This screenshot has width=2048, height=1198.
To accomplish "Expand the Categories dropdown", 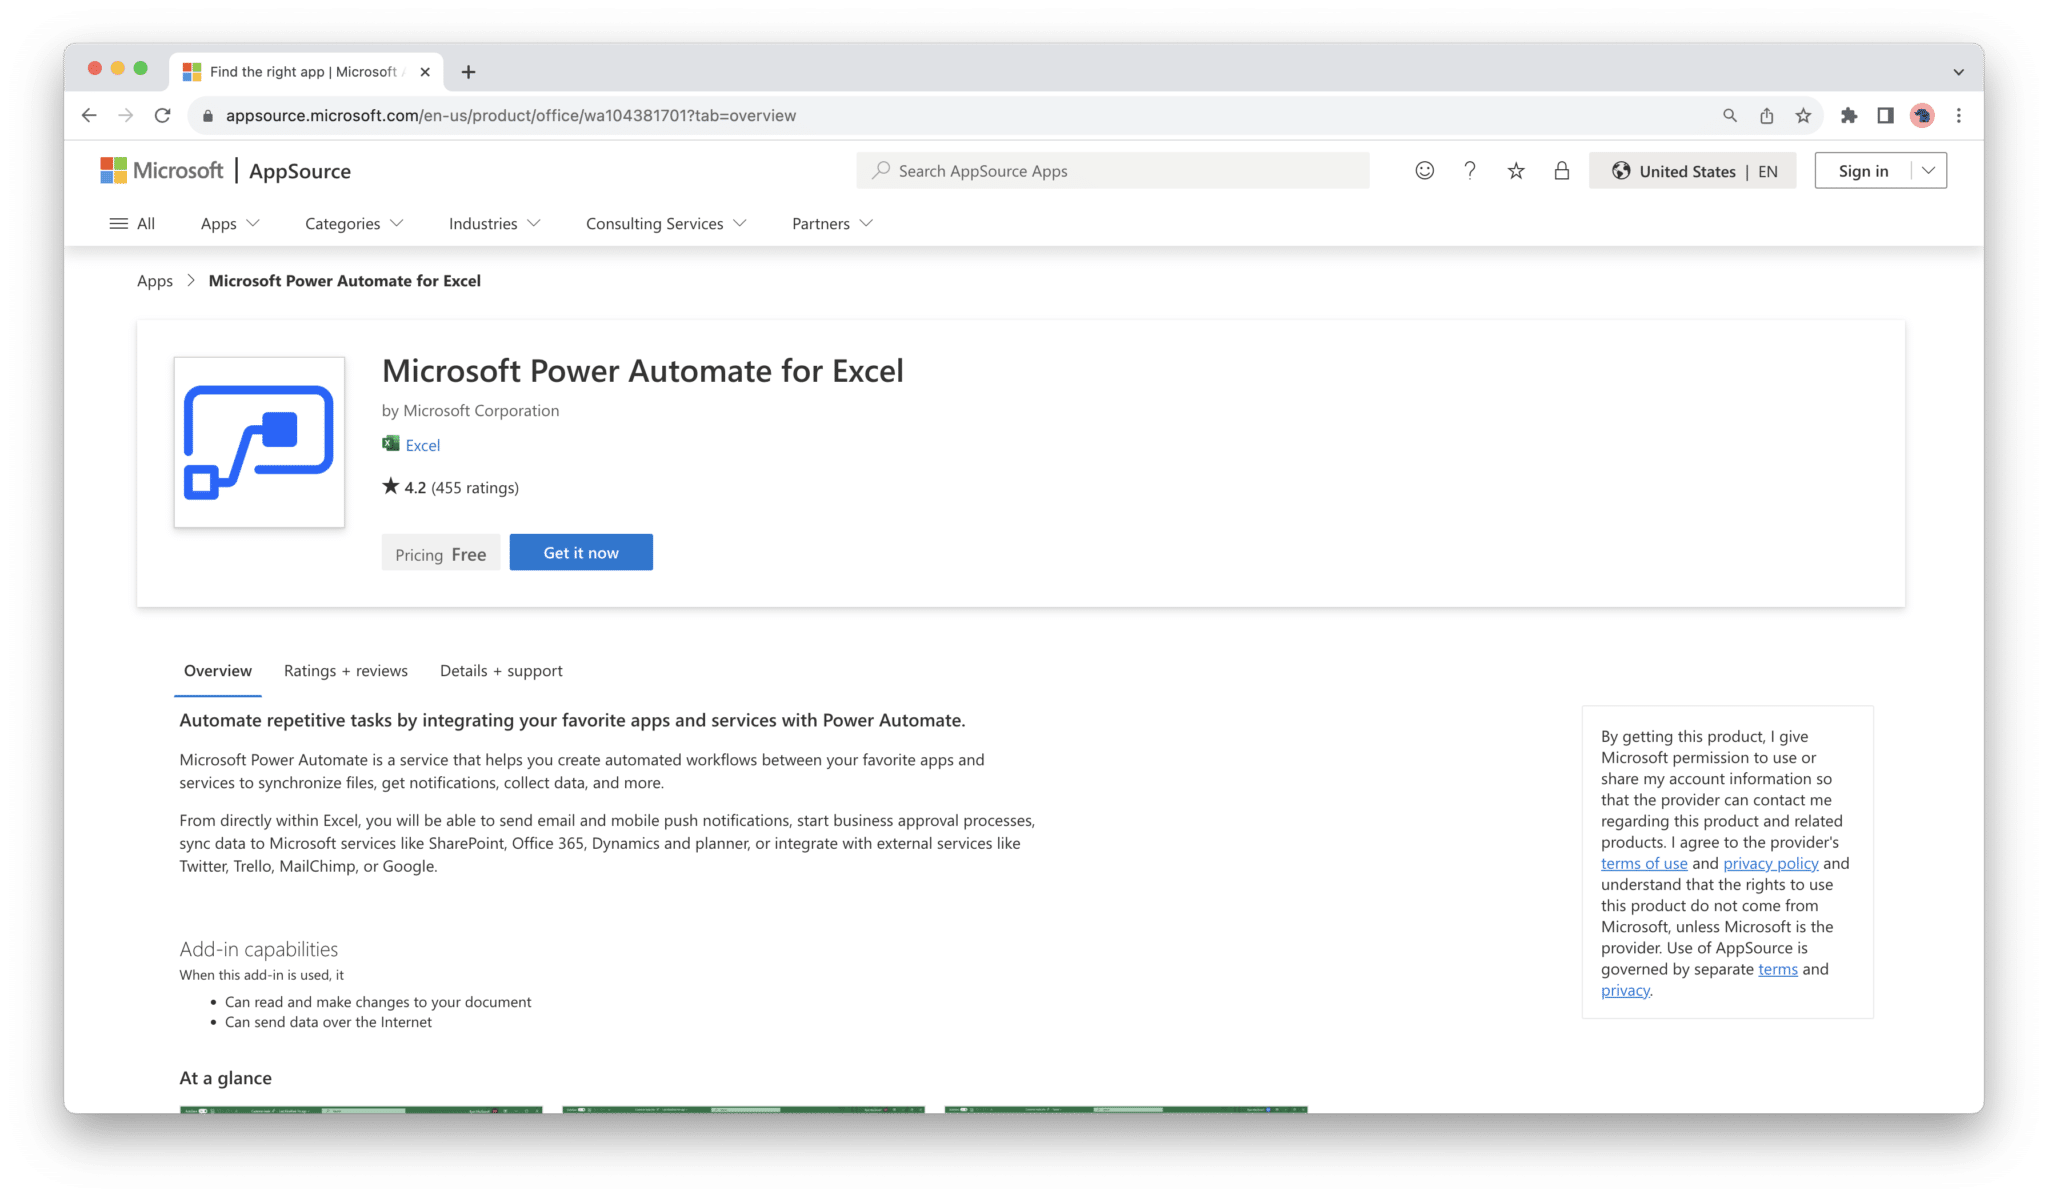I will 354,224.
